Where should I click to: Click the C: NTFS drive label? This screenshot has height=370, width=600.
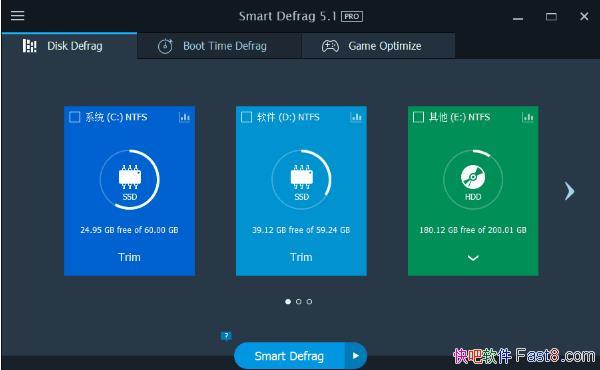click(x=116, y=117)
